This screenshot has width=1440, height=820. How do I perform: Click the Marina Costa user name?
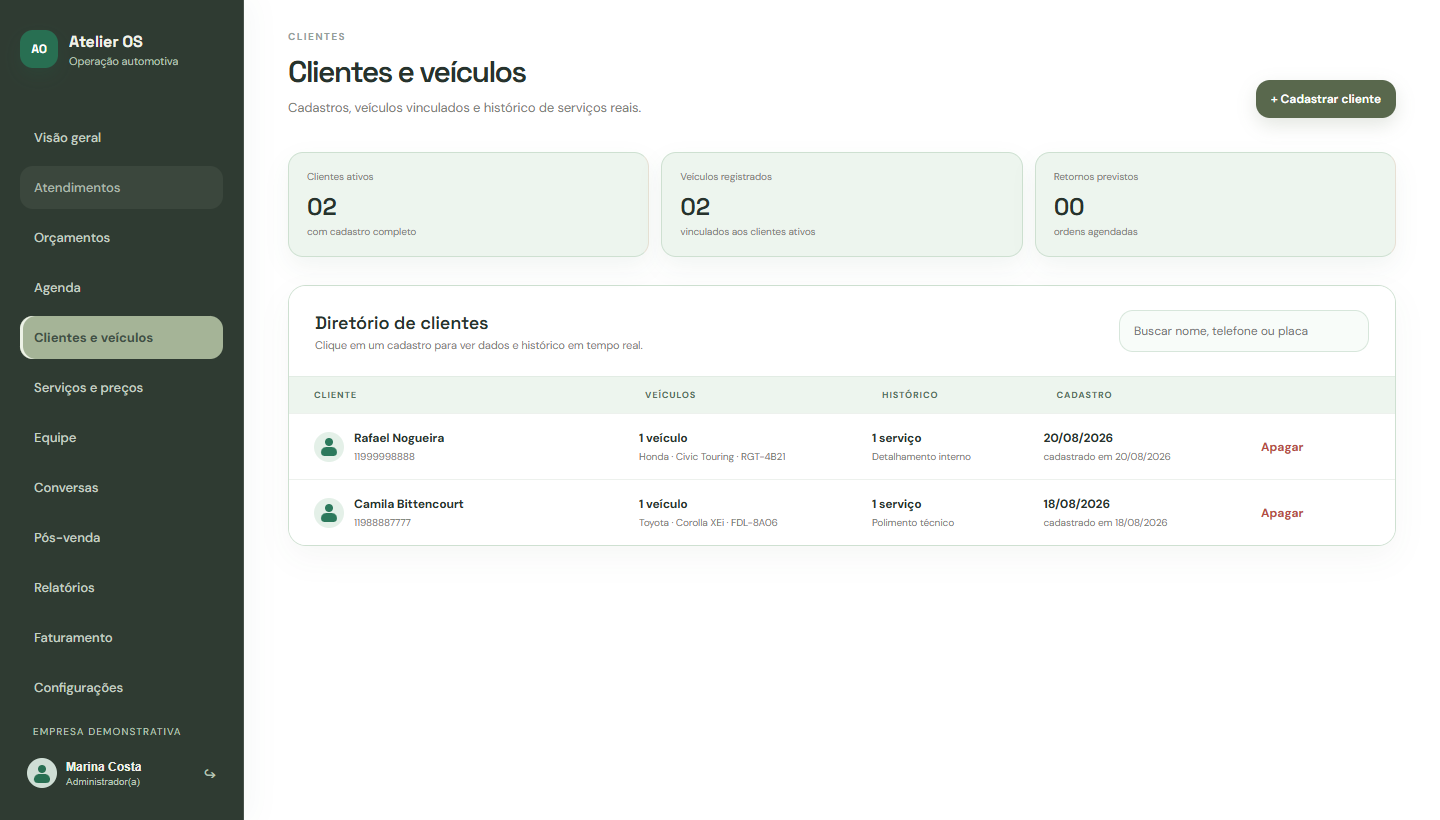click(x=104, y=767)
